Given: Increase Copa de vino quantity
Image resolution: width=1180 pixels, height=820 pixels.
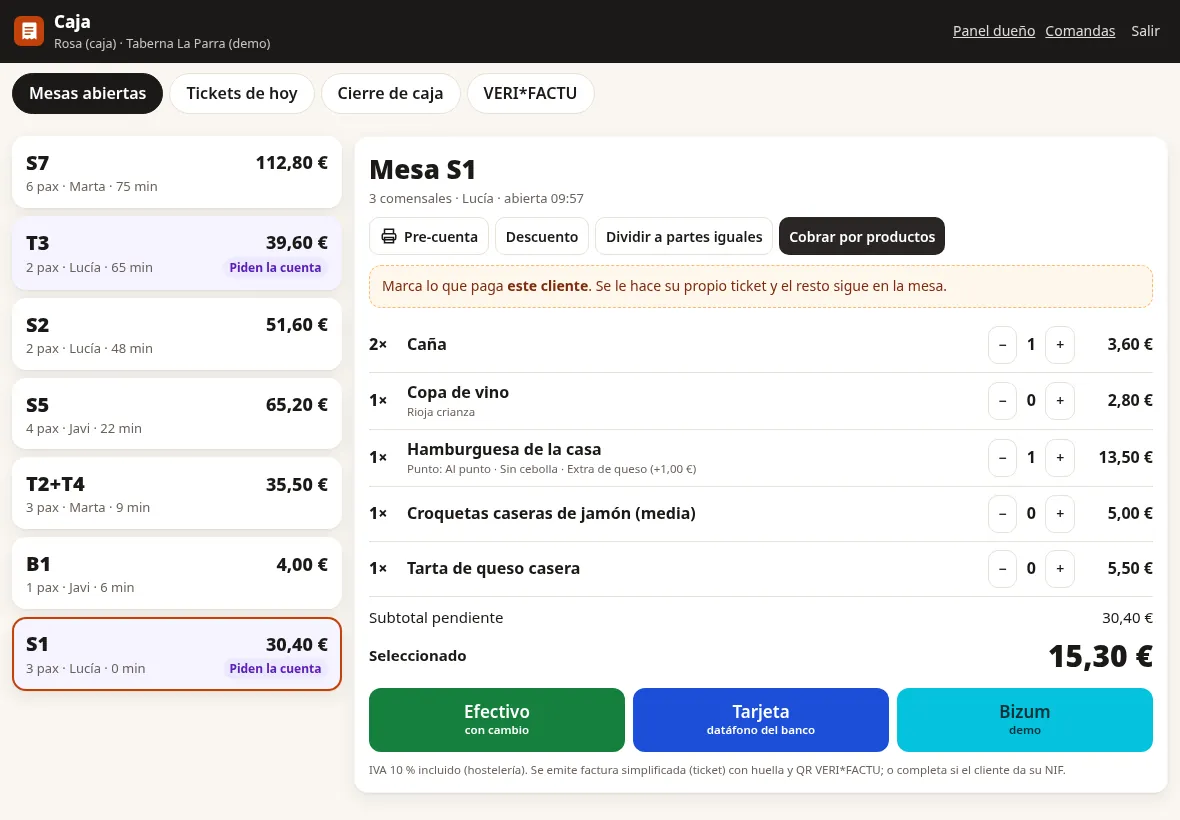Looking at the screenshot, I should pos(1060,400).
